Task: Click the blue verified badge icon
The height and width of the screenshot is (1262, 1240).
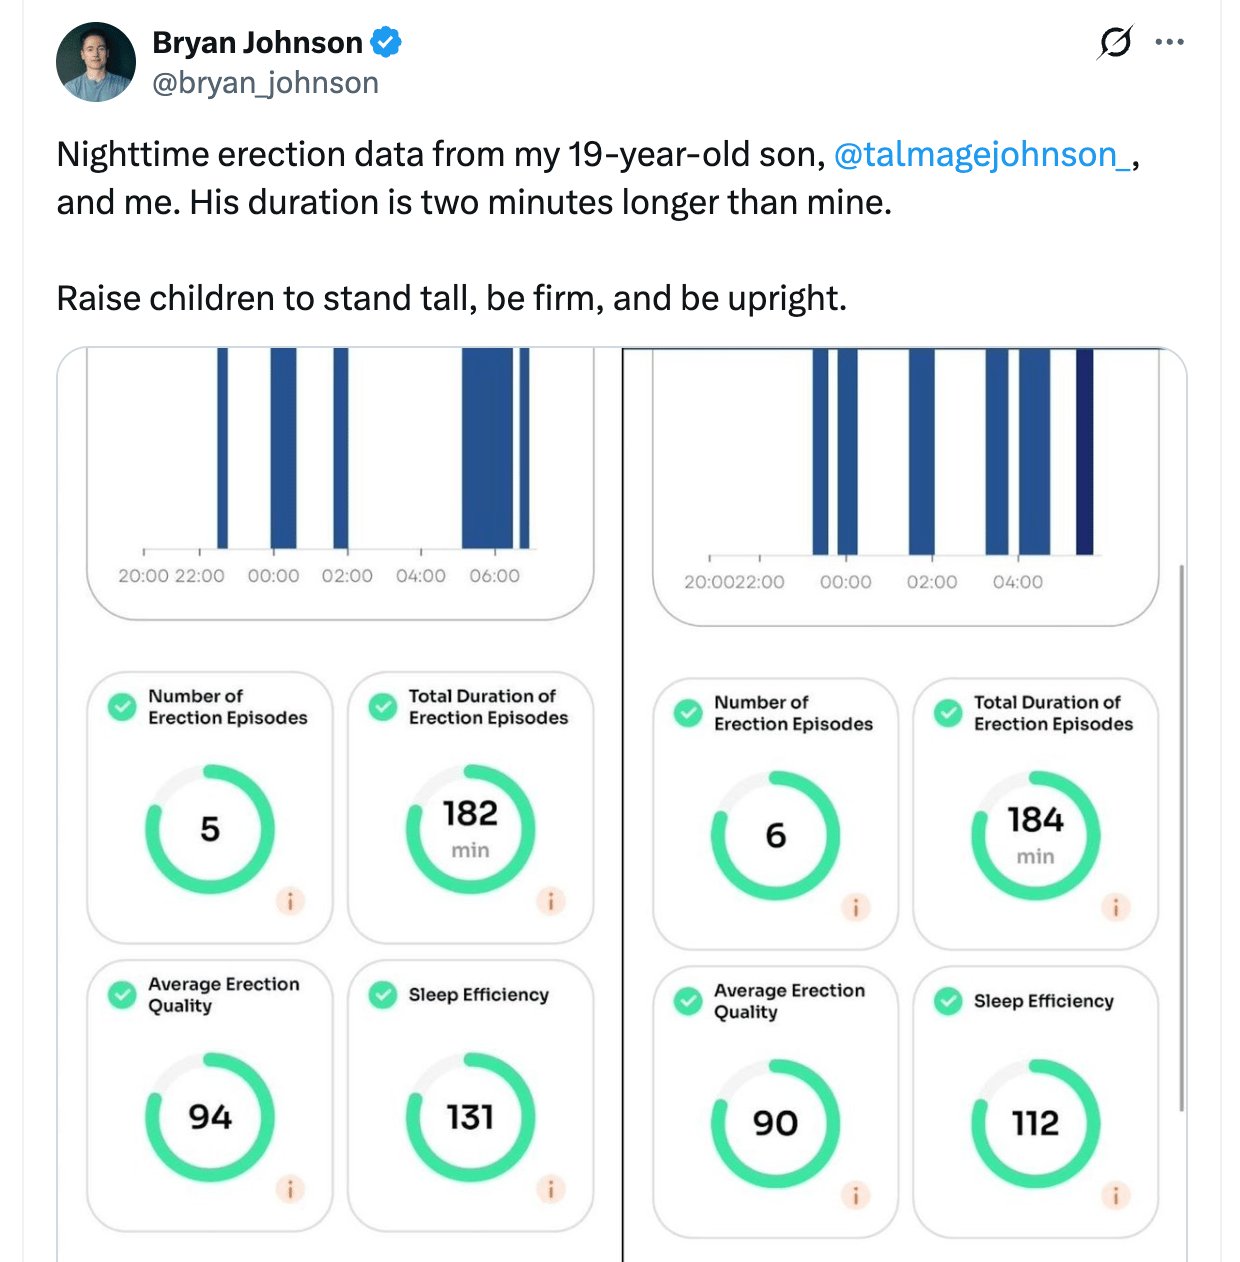Action: [386, 43]
